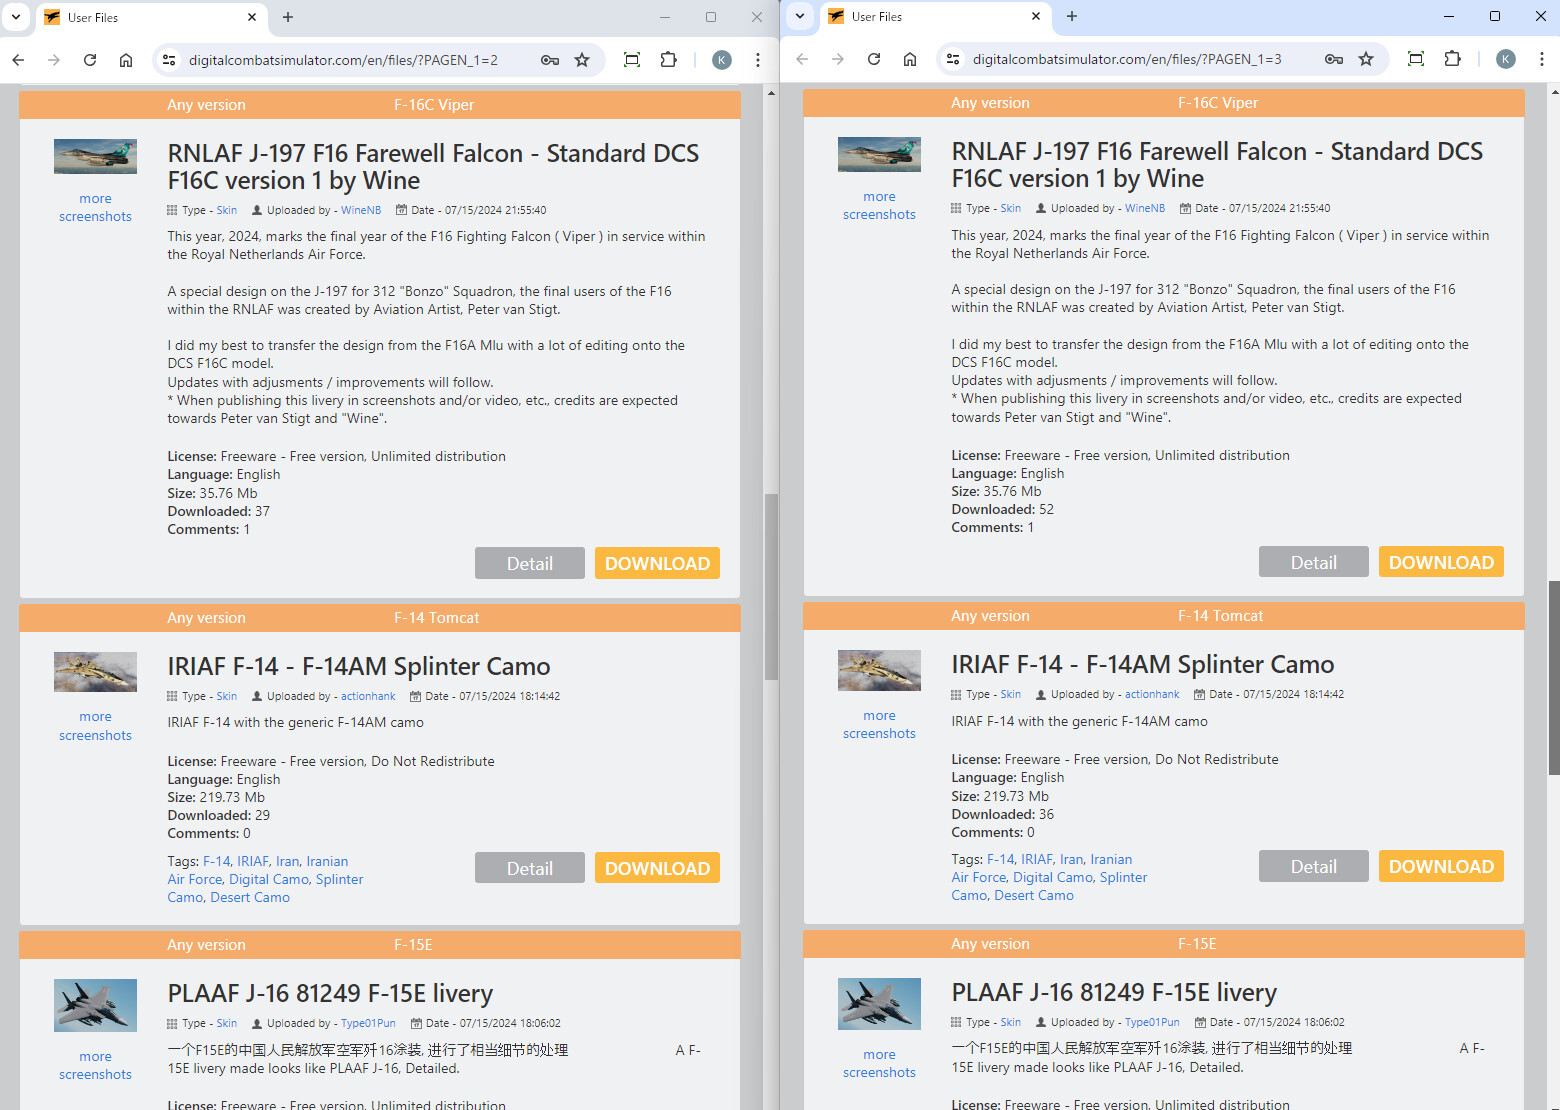Download RNLAF J-197 skin in right window
The image size is (1560, 1110).
1441,562
